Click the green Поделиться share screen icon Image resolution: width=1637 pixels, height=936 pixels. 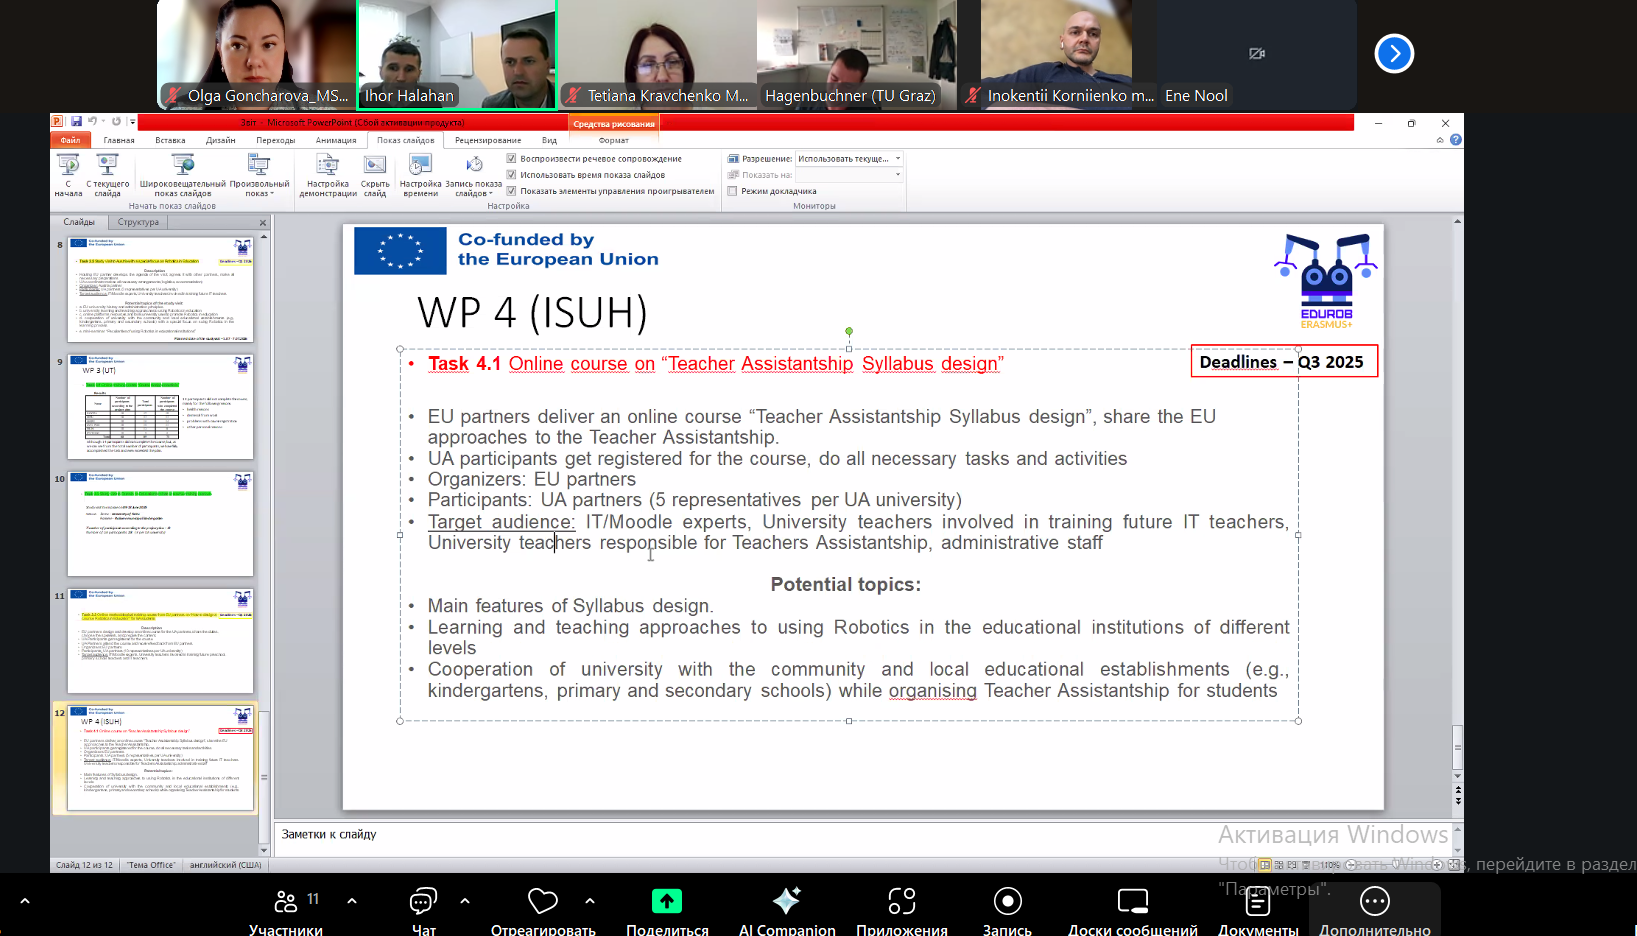(666, 902)
